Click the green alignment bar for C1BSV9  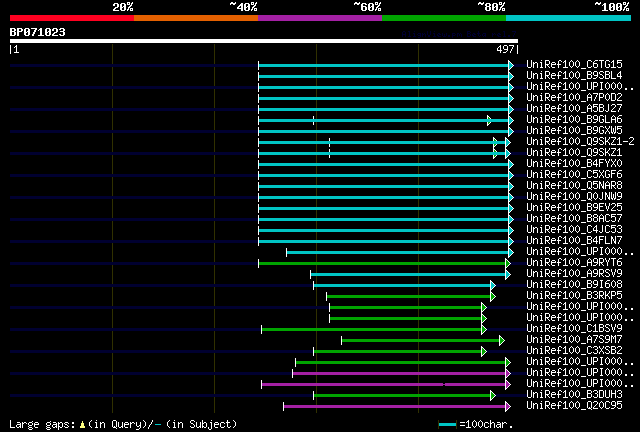[x=372, y=330]
